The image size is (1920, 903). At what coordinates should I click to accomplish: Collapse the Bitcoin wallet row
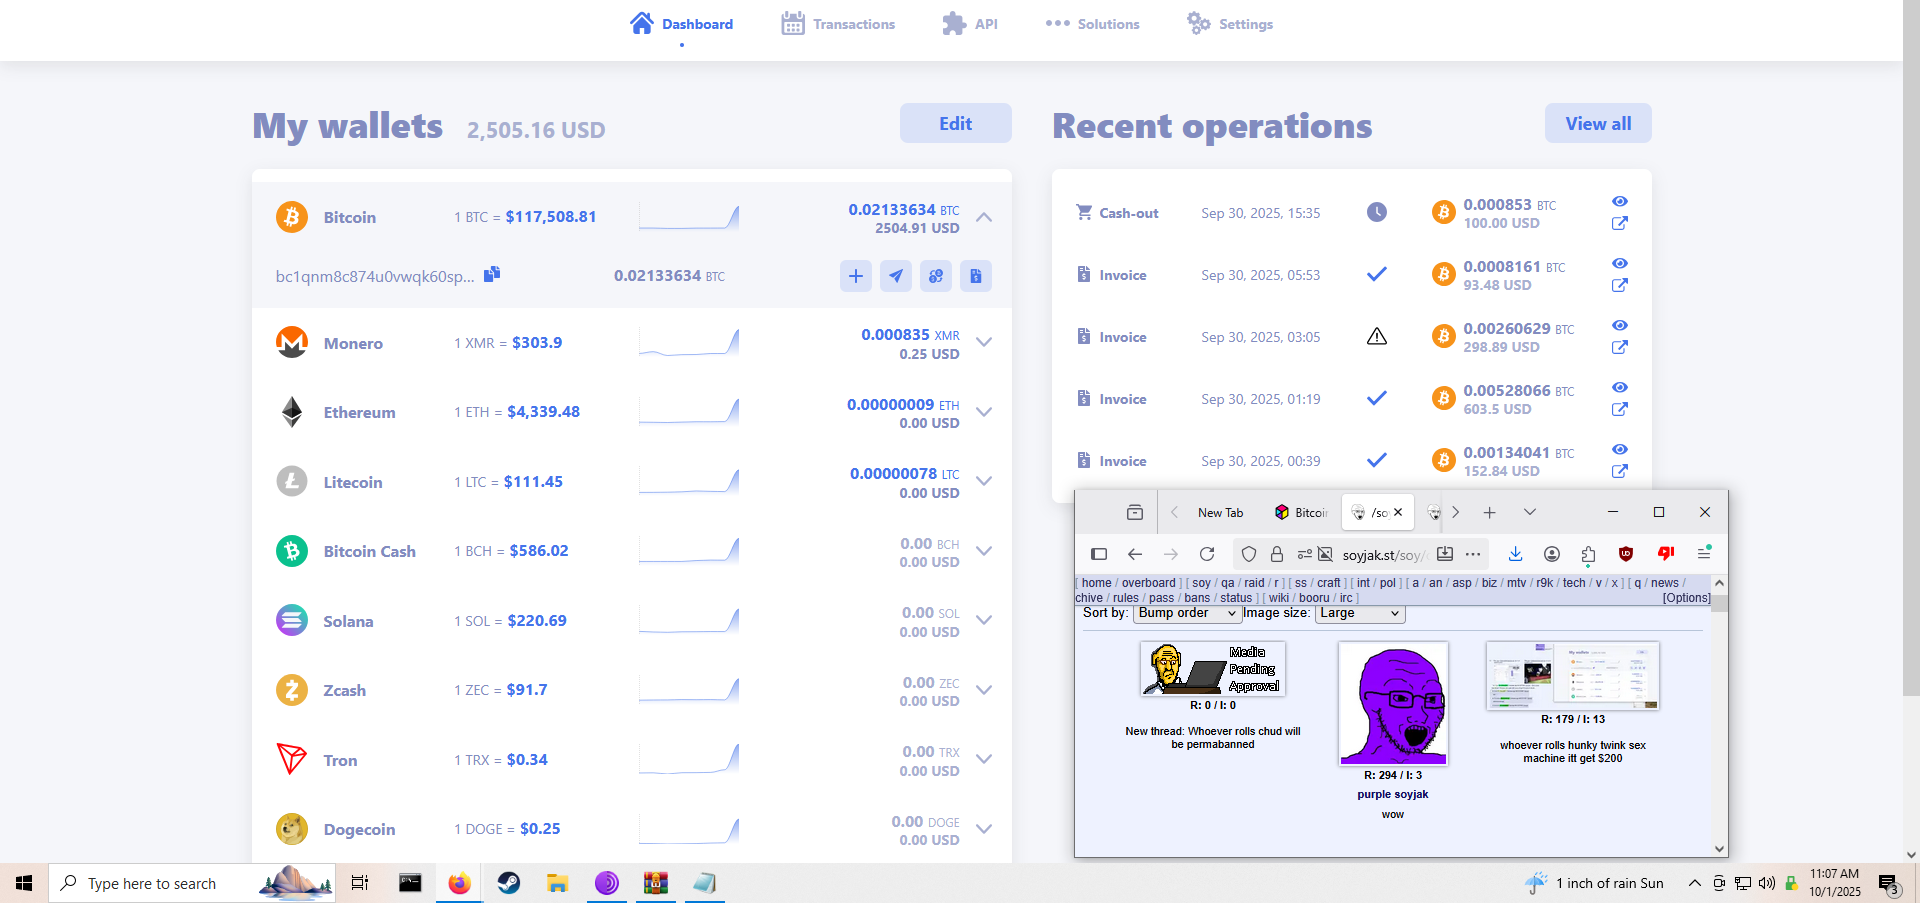984,217
